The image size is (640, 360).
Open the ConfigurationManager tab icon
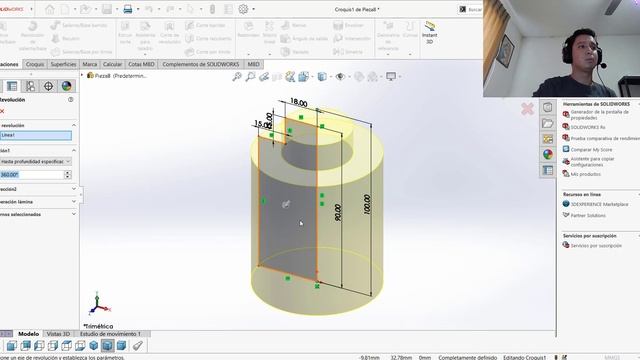[x=30, y=86]
